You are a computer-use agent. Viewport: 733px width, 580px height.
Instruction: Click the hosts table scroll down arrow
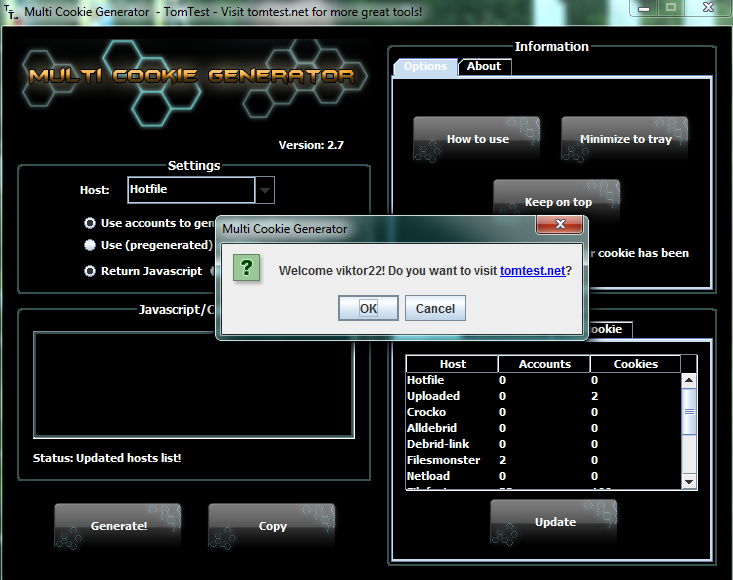(689, 481)
